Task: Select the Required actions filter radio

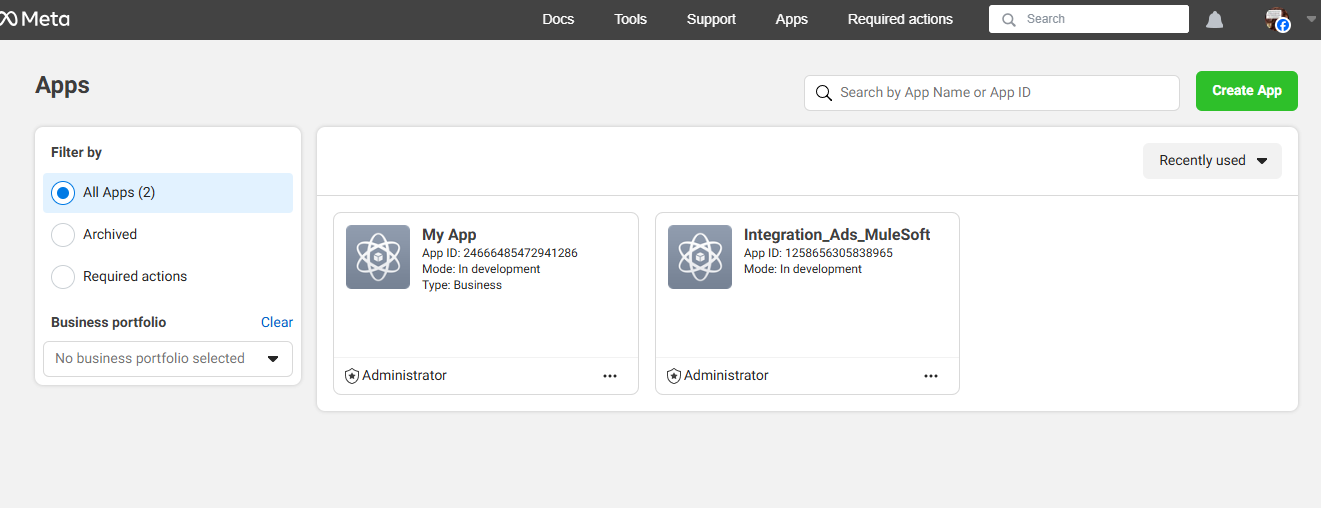Action: pyautogui.click(x=63, y=277)
